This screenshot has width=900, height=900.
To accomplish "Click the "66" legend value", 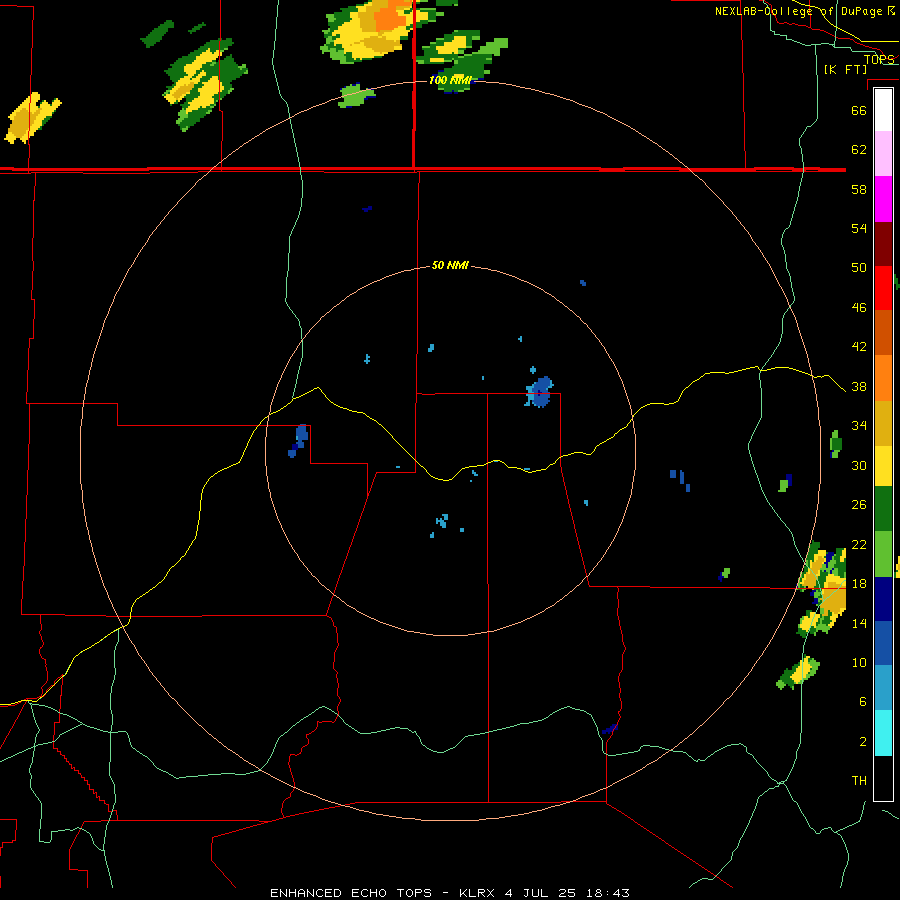I will (x=859, y=110).
